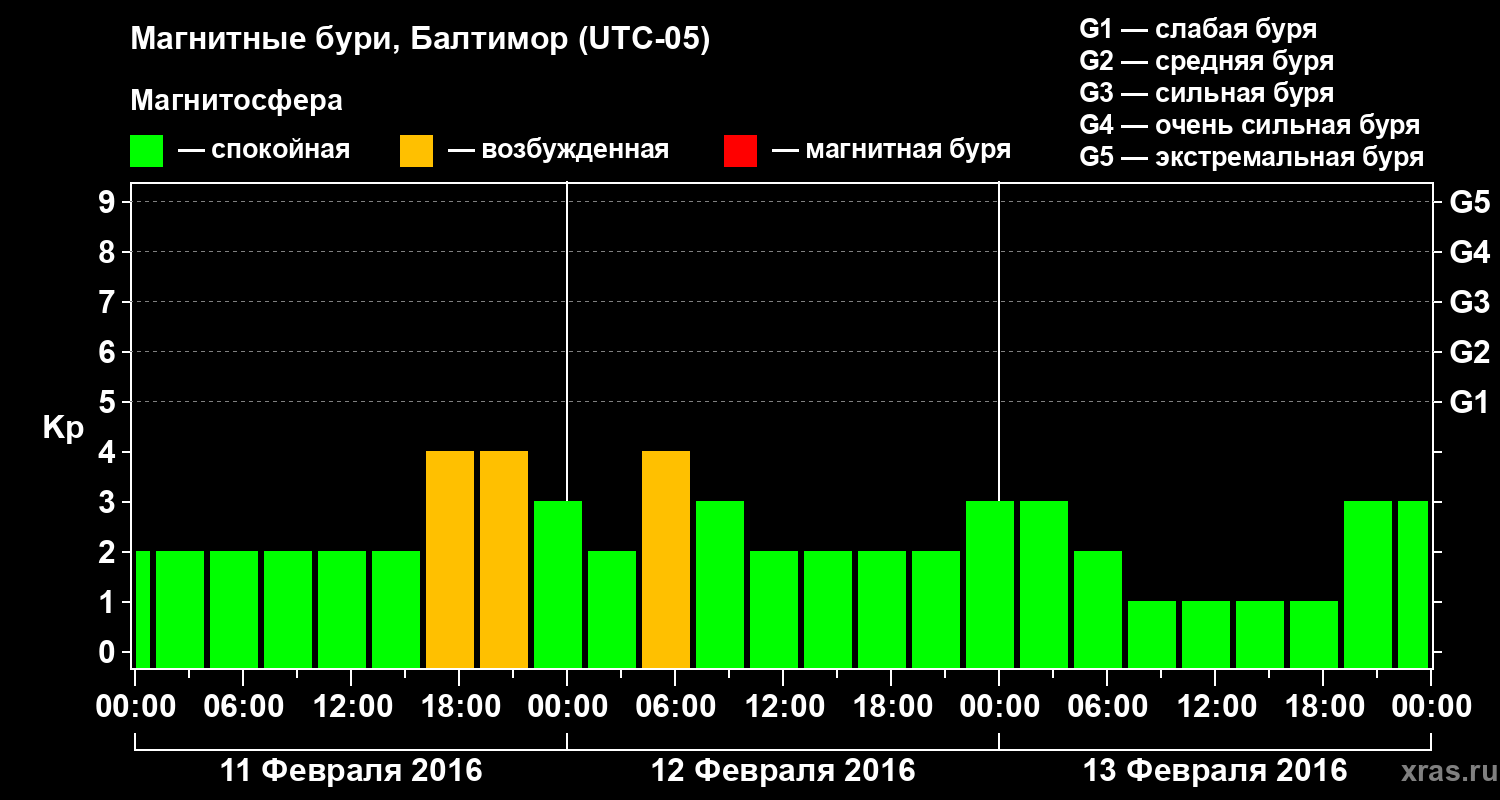Click the '18:00' time label under 11 February

tap(459, 706)
